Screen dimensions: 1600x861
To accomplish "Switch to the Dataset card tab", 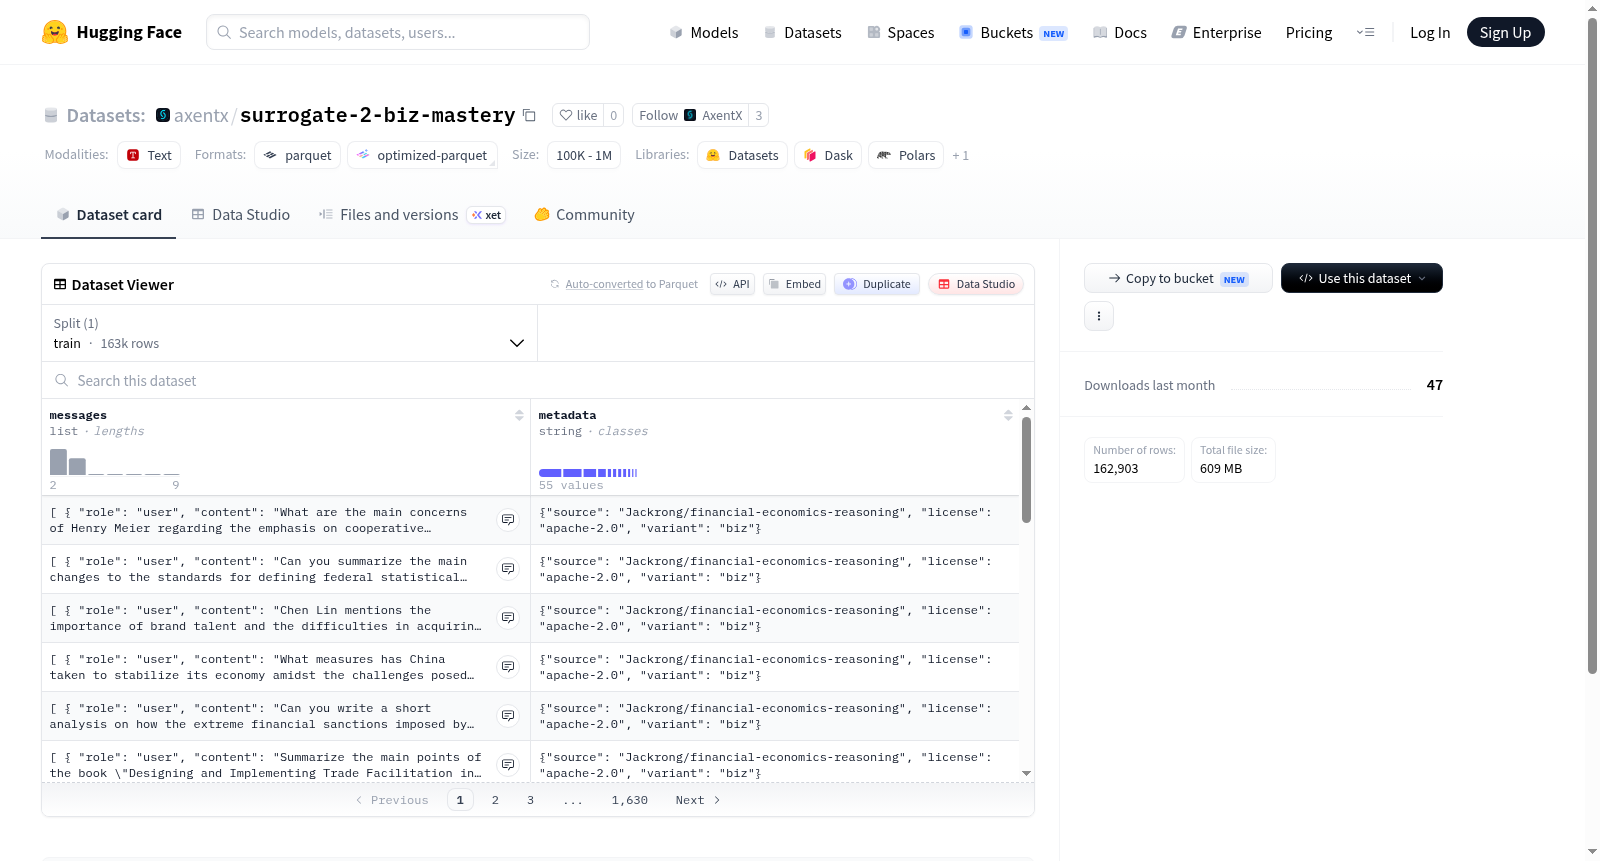I will tap(109, 215).
